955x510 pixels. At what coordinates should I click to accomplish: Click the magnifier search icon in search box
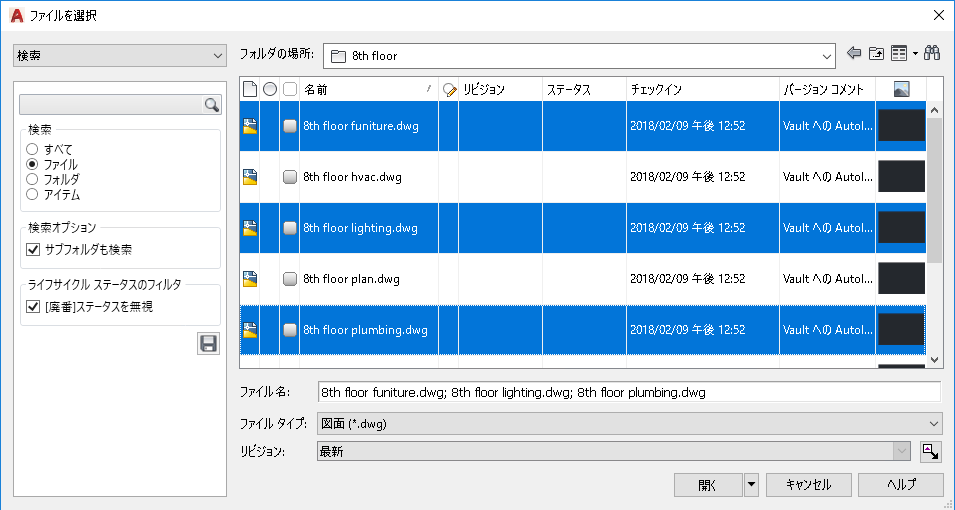click(211, 105)
